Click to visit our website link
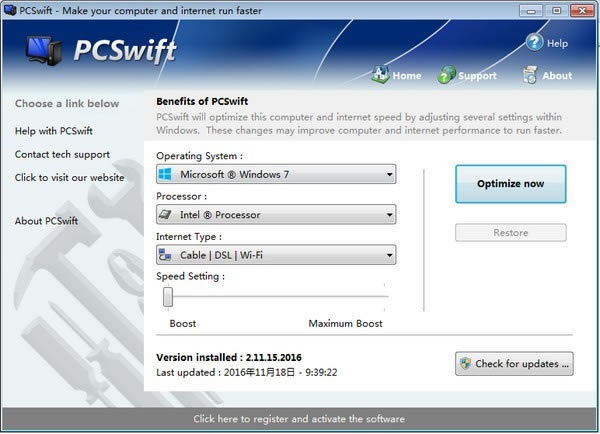 (x=69, y=178)
